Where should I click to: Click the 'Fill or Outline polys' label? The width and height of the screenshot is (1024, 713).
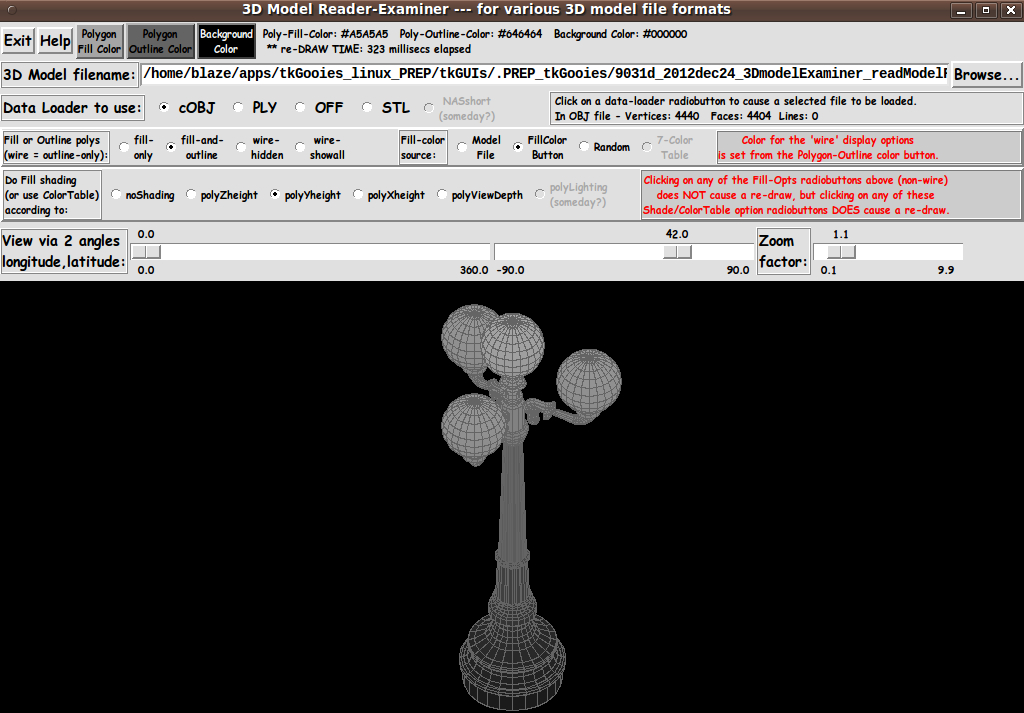pos(56,148)
